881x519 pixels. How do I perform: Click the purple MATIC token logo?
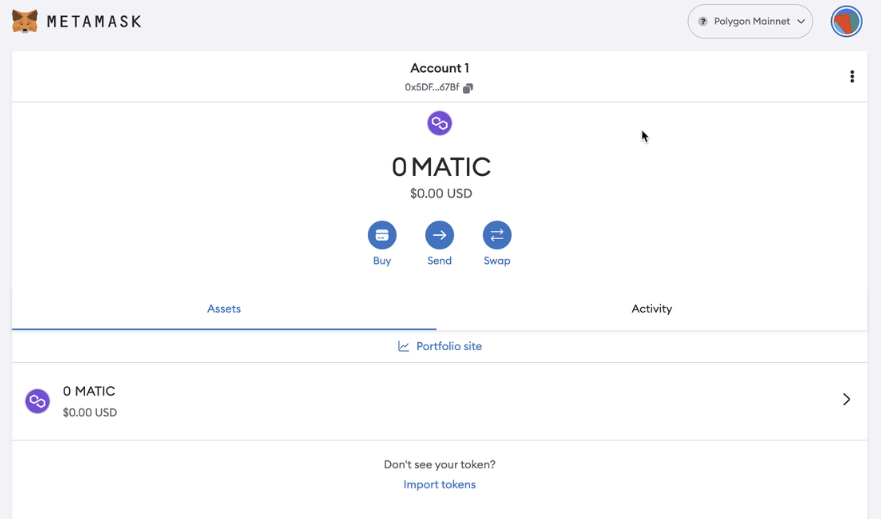coord(440,123)
